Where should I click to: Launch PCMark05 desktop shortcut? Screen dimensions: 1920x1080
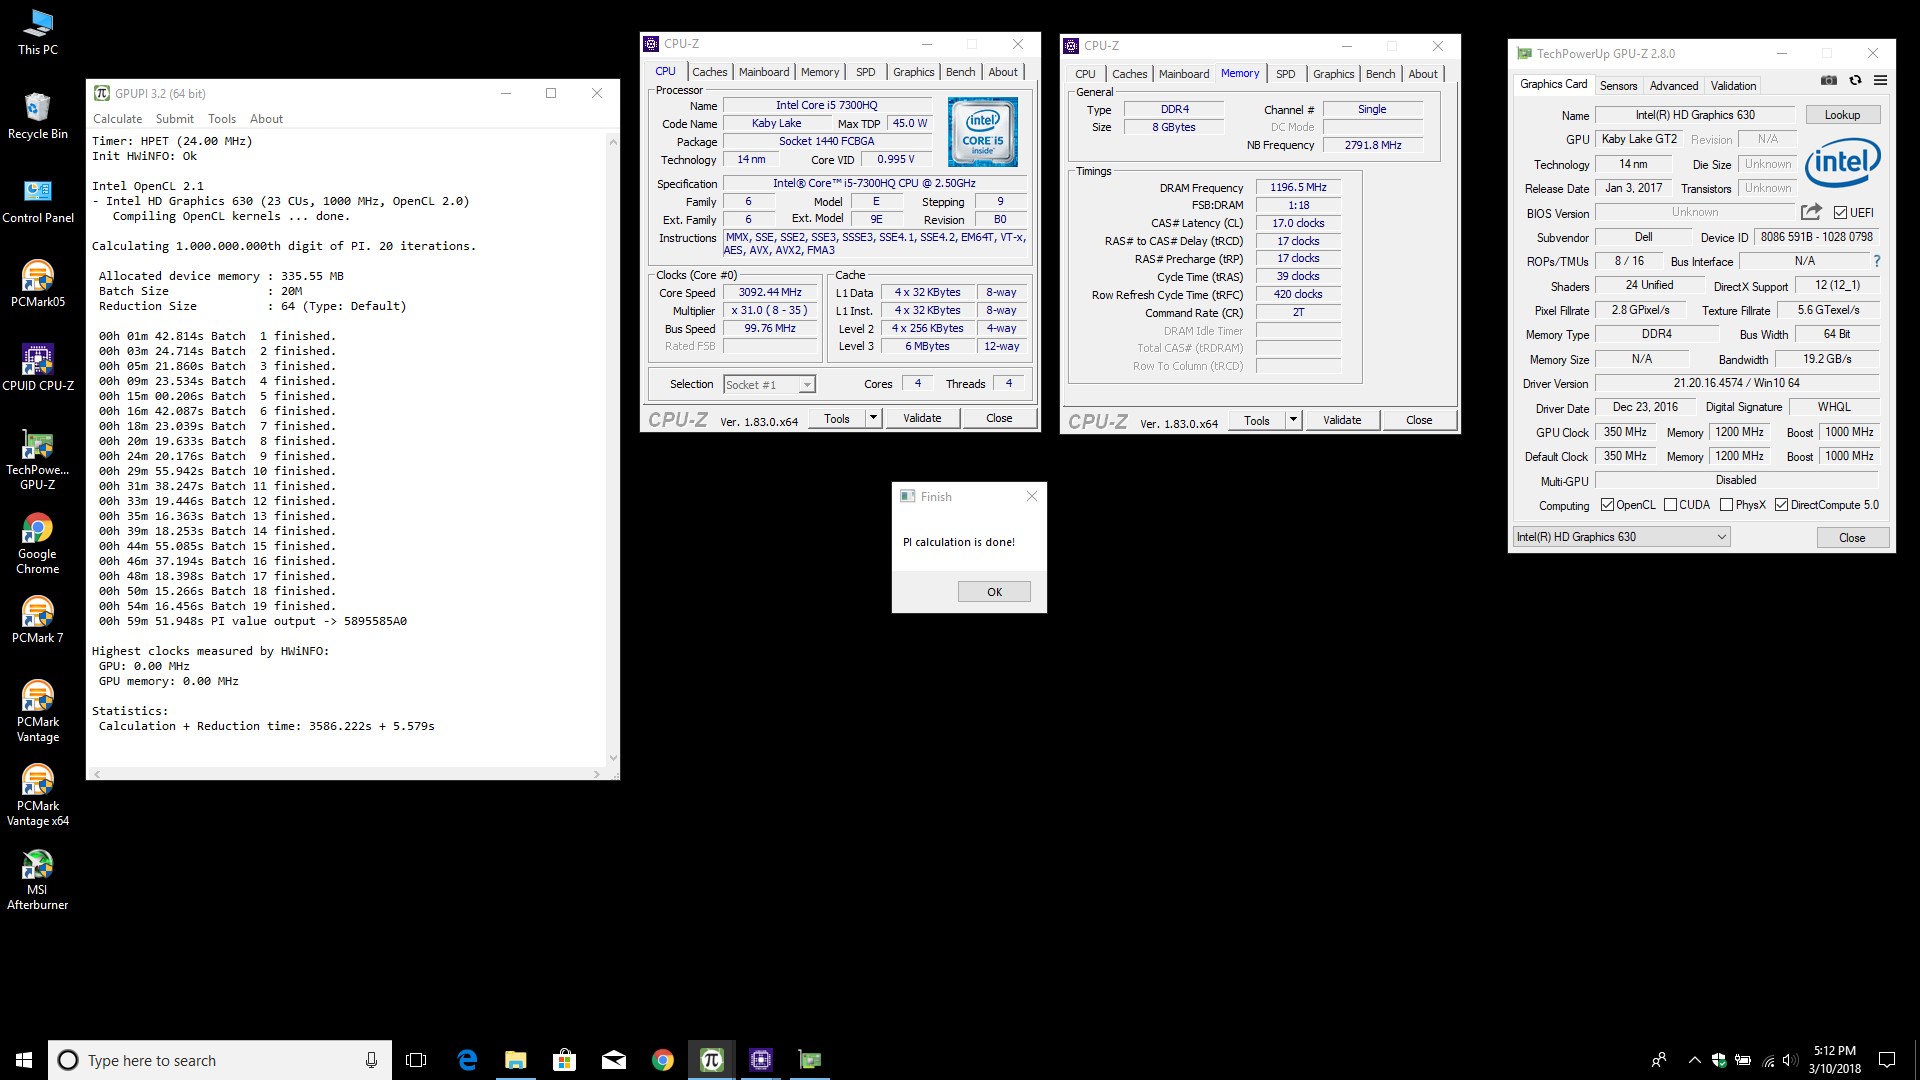coord(38,284)
